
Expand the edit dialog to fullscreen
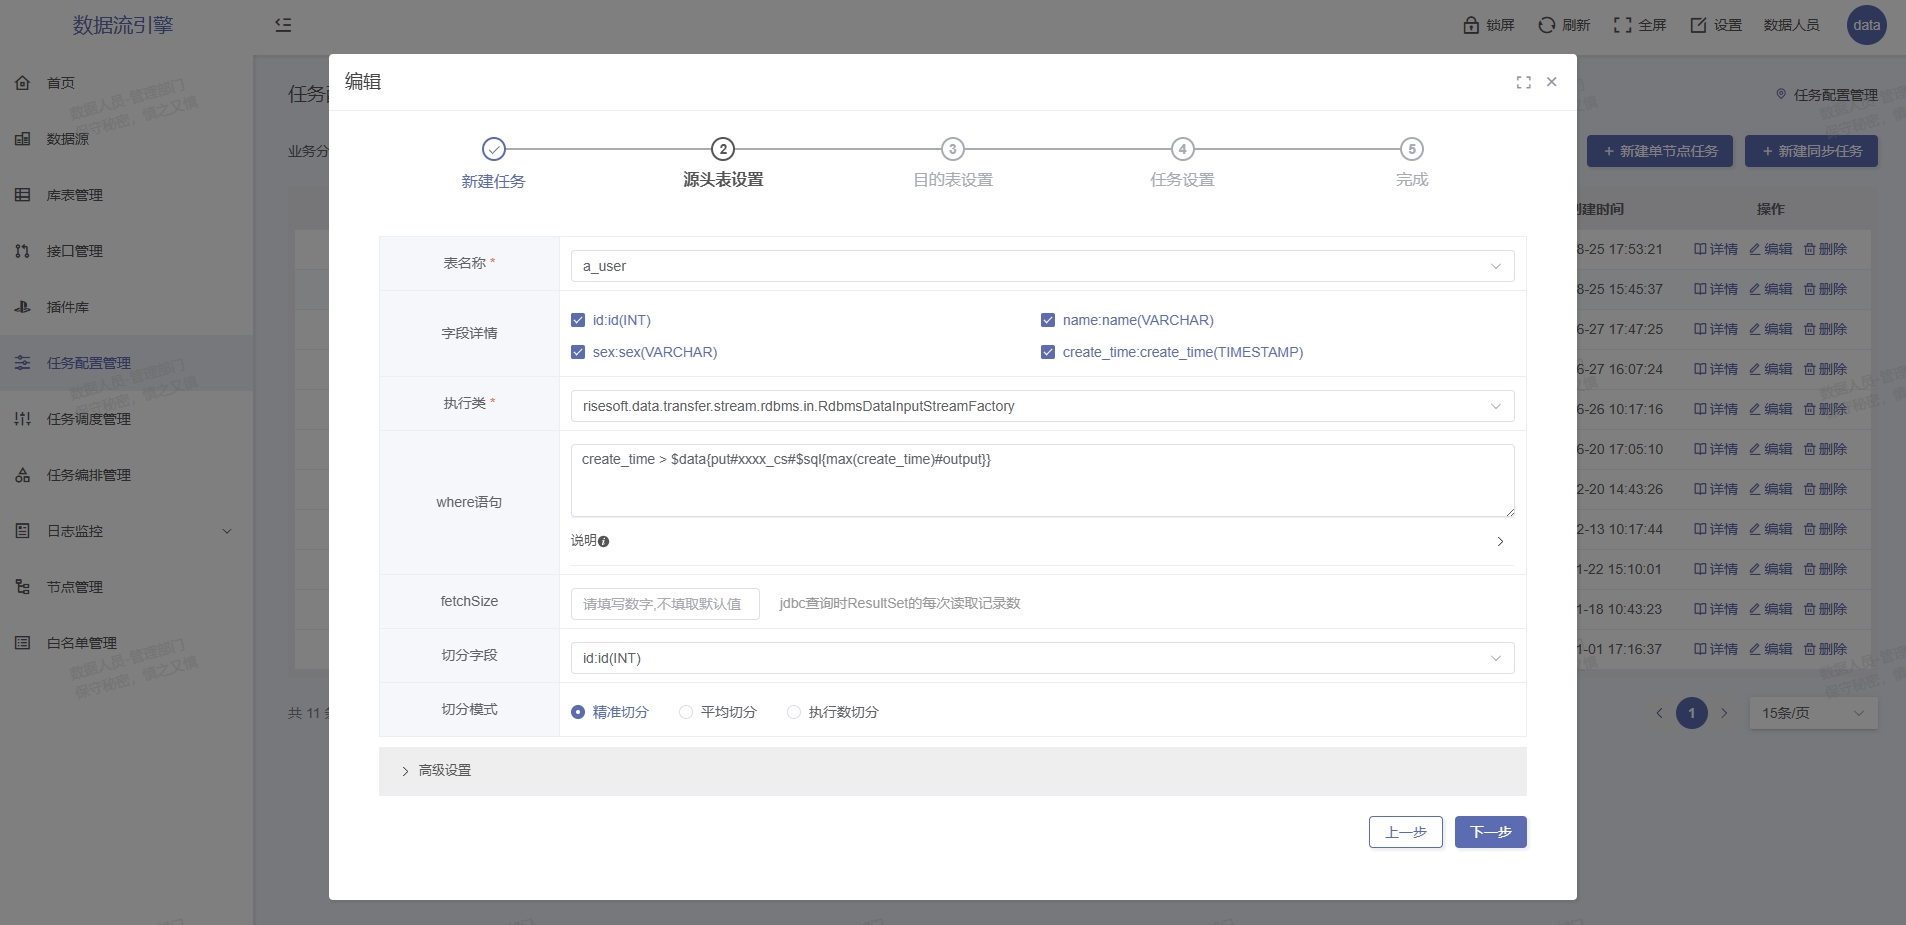[1523, 82]
